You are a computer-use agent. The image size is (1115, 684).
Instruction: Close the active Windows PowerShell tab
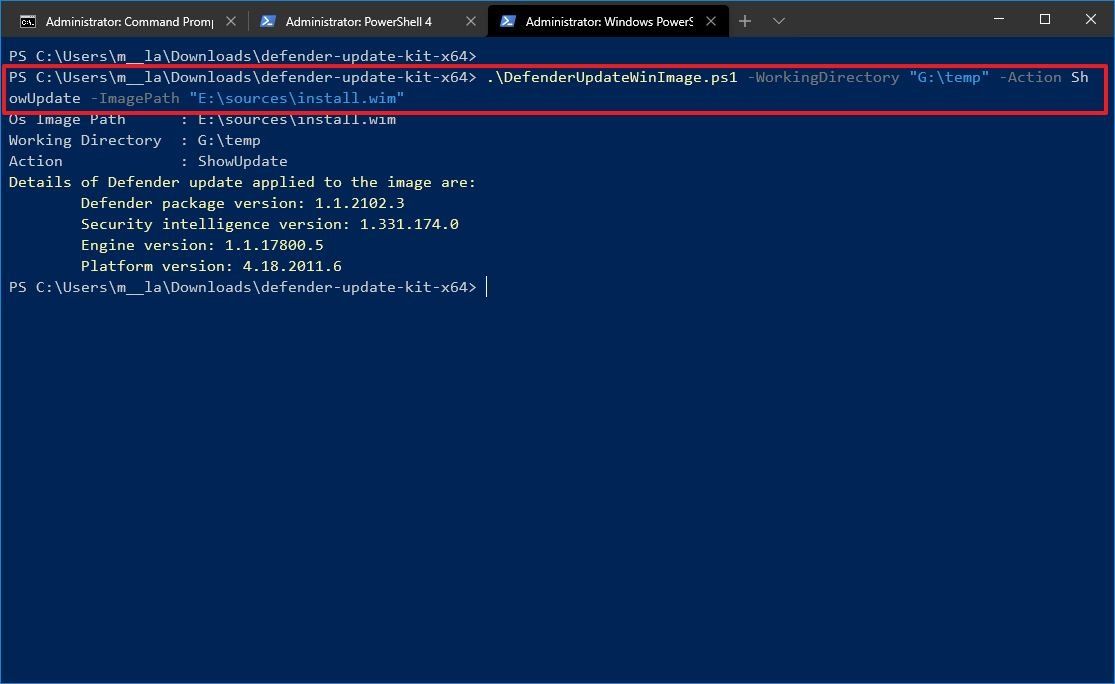click(711, 19)
